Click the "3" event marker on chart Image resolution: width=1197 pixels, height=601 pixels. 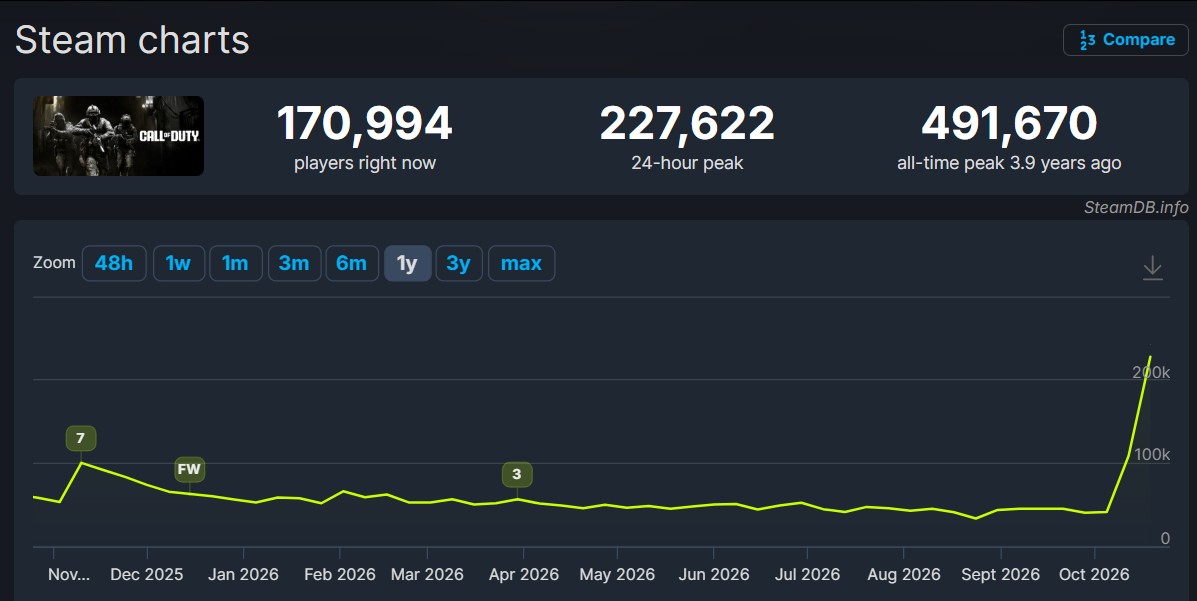517,474
